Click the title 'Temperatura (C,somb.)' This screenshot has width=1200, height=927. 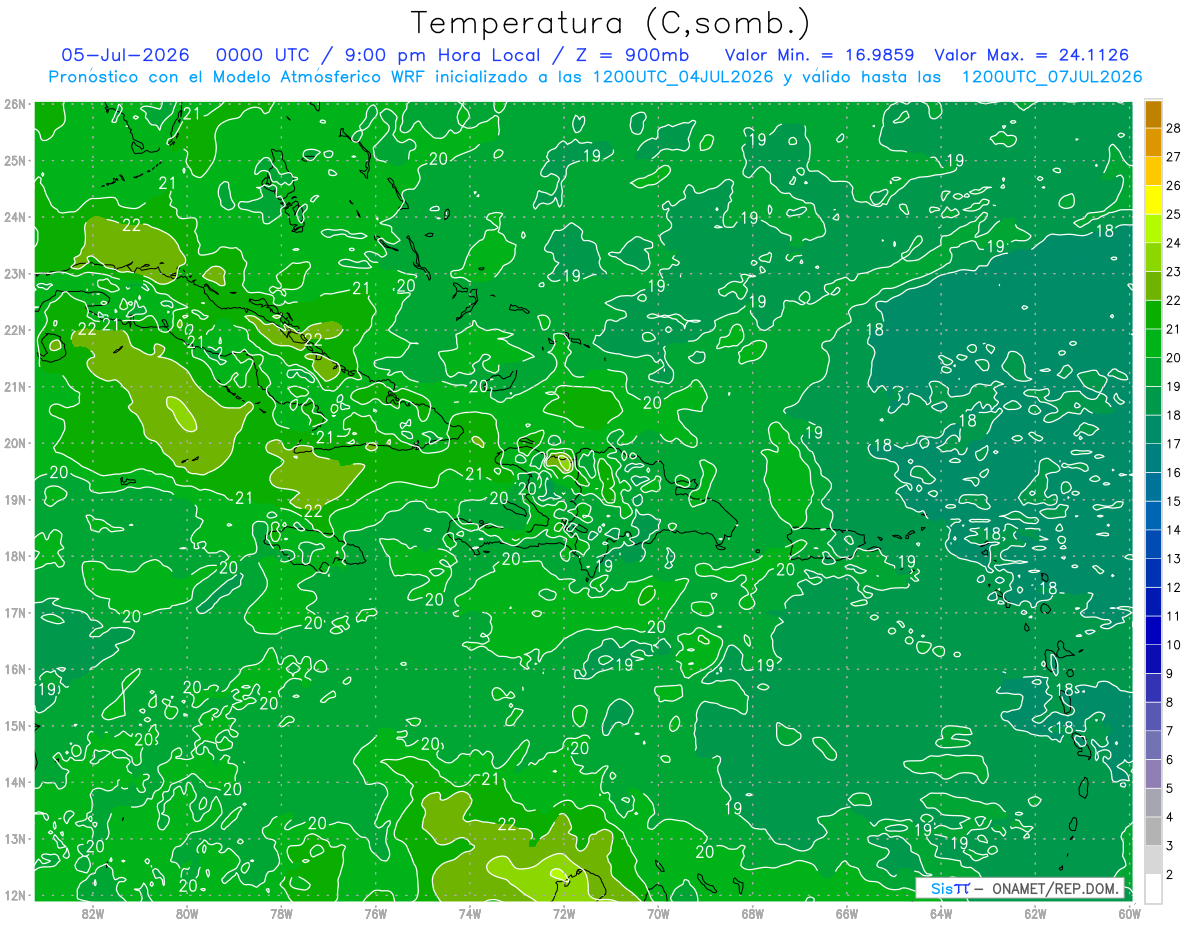point(611,23)
